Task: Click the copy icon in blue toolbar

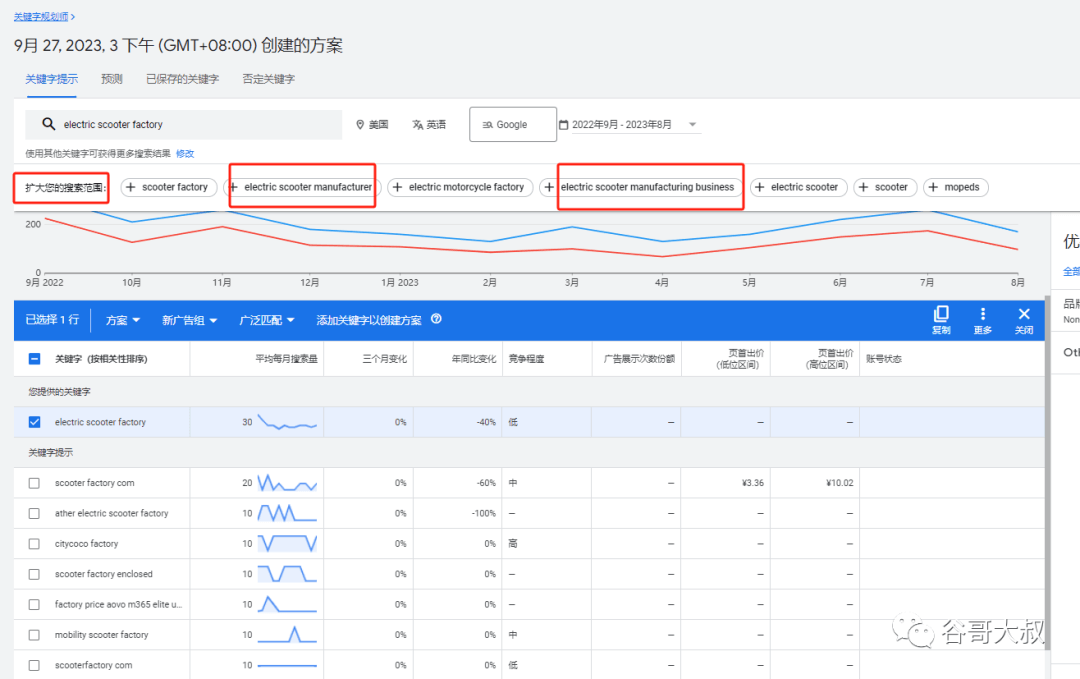Action: 941,314
